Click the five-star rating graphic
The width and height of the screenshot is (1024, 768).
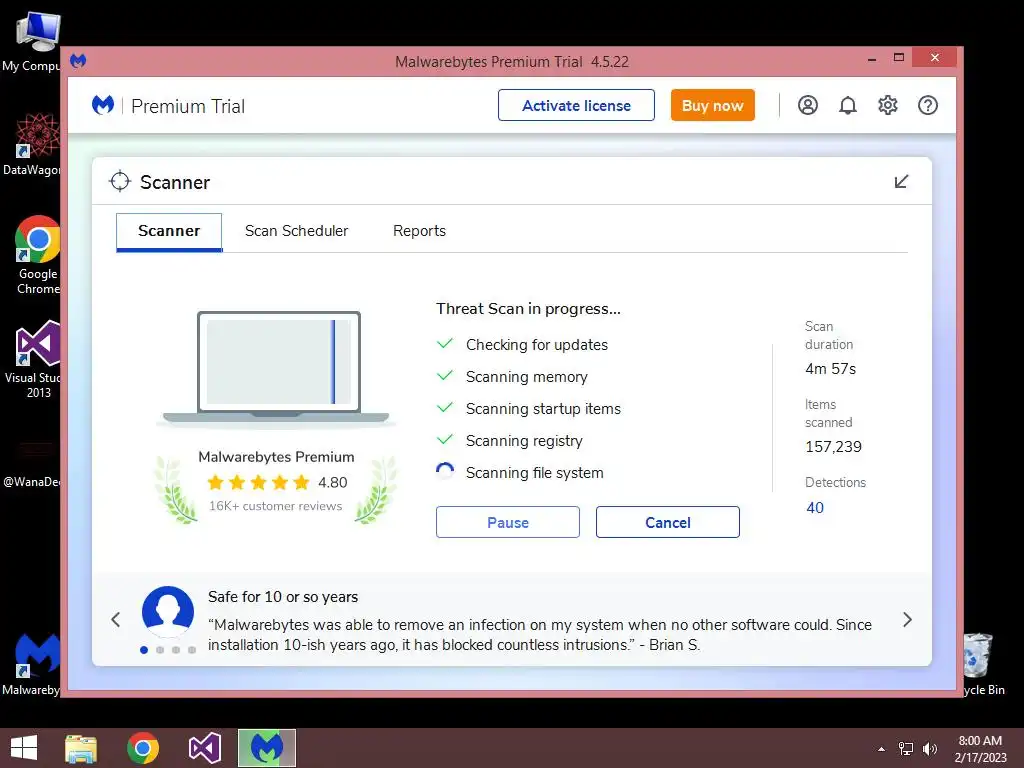(x=258, y=483)
